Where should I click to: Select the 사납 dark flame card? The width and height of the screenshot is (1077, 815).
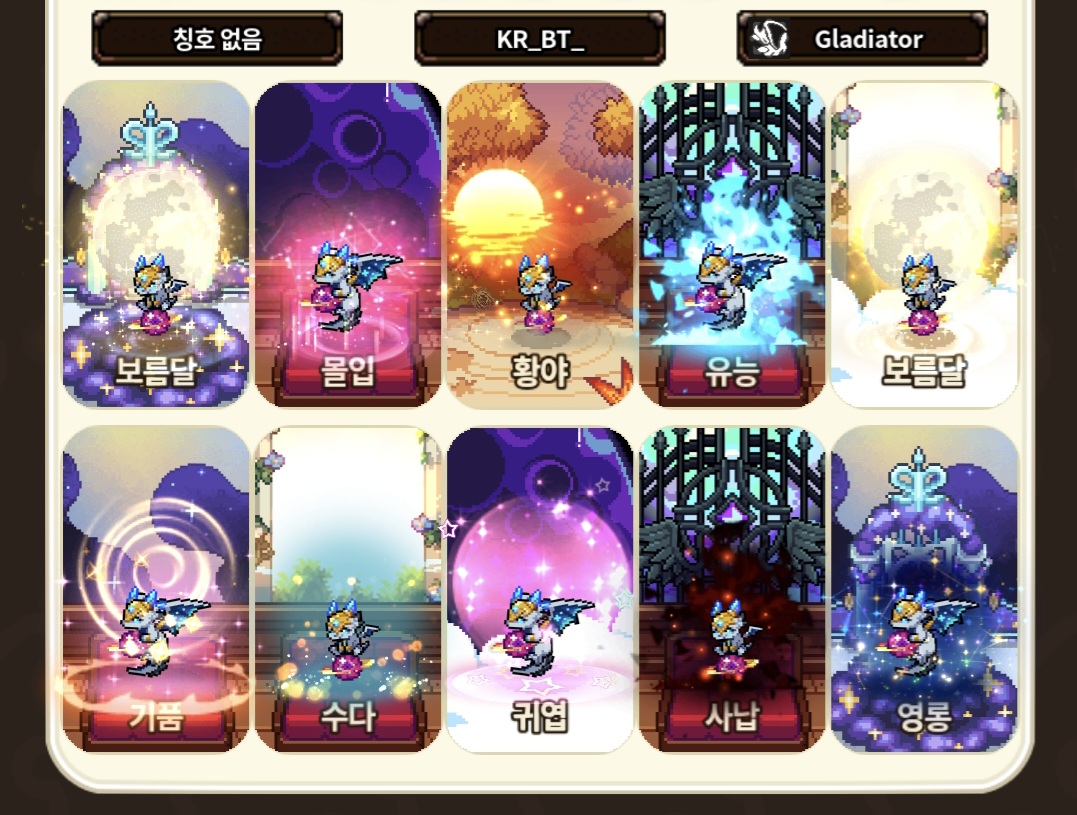pos(732,589)
